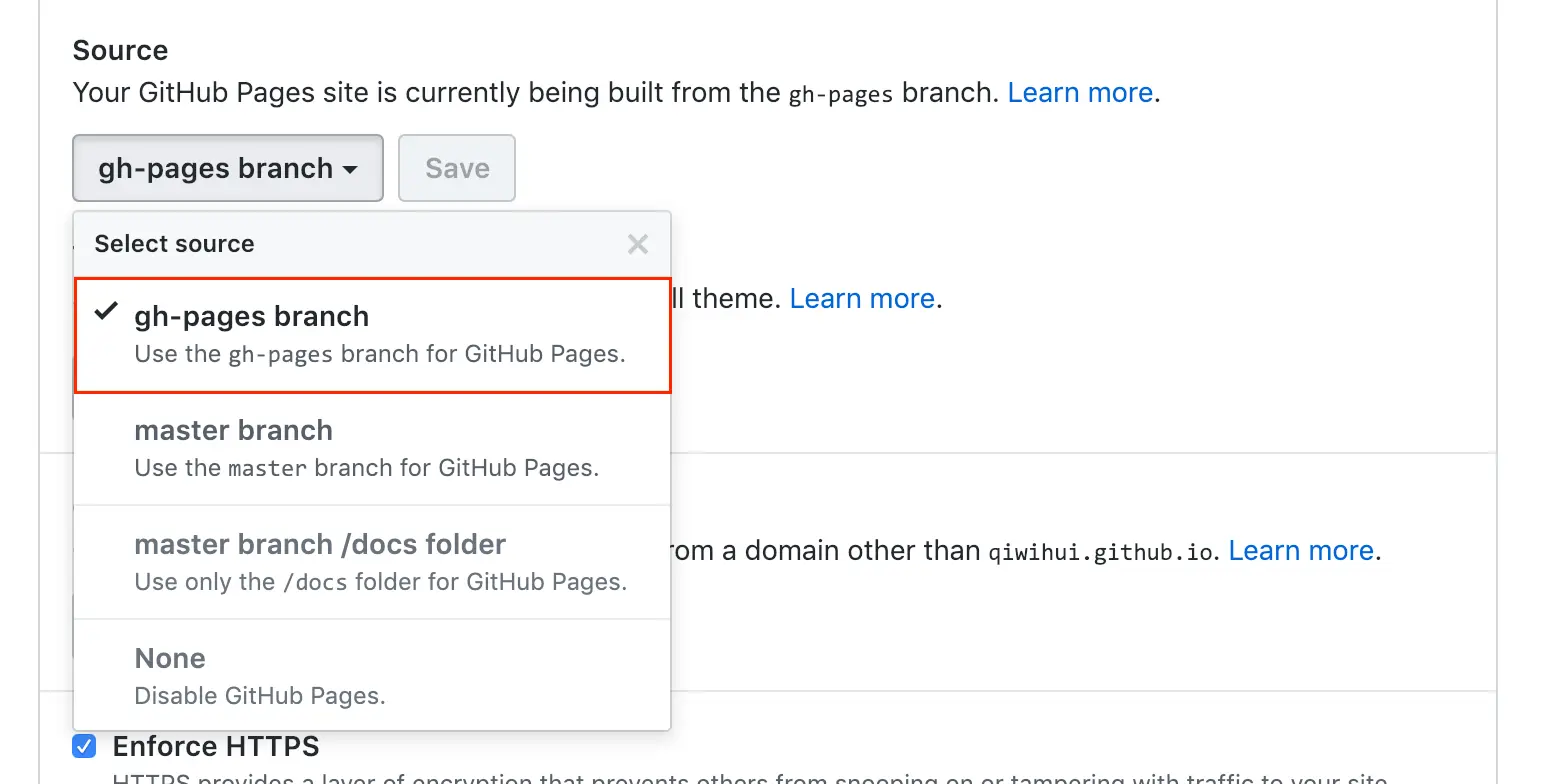This screenshot has height=784, width=1550.
Task: Click the X to close Select source popup
Action: (x=637, y=243)
